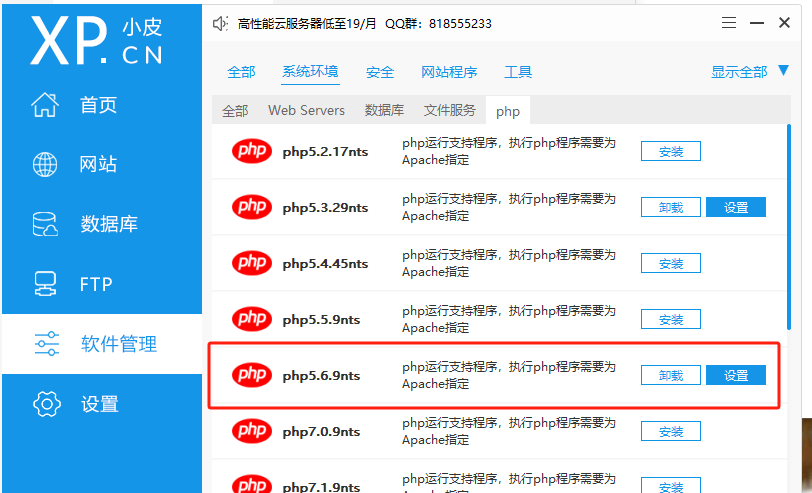Select the php sub-tab
The image size is (812, 493).
(508, 111)
